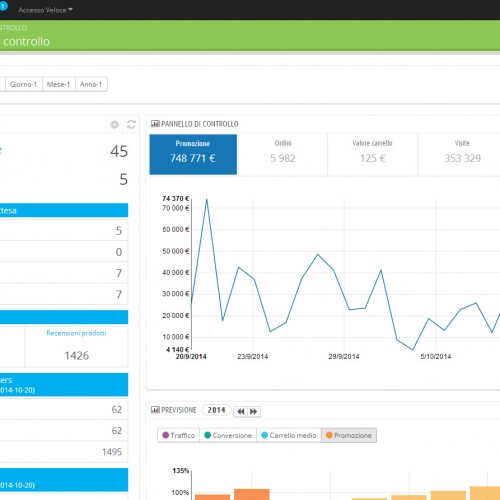This screenshot has height=500, width=500.
Task: Toggle the Carrello medio forecast series
Action: pyautogui.click(x=289, y=435)
